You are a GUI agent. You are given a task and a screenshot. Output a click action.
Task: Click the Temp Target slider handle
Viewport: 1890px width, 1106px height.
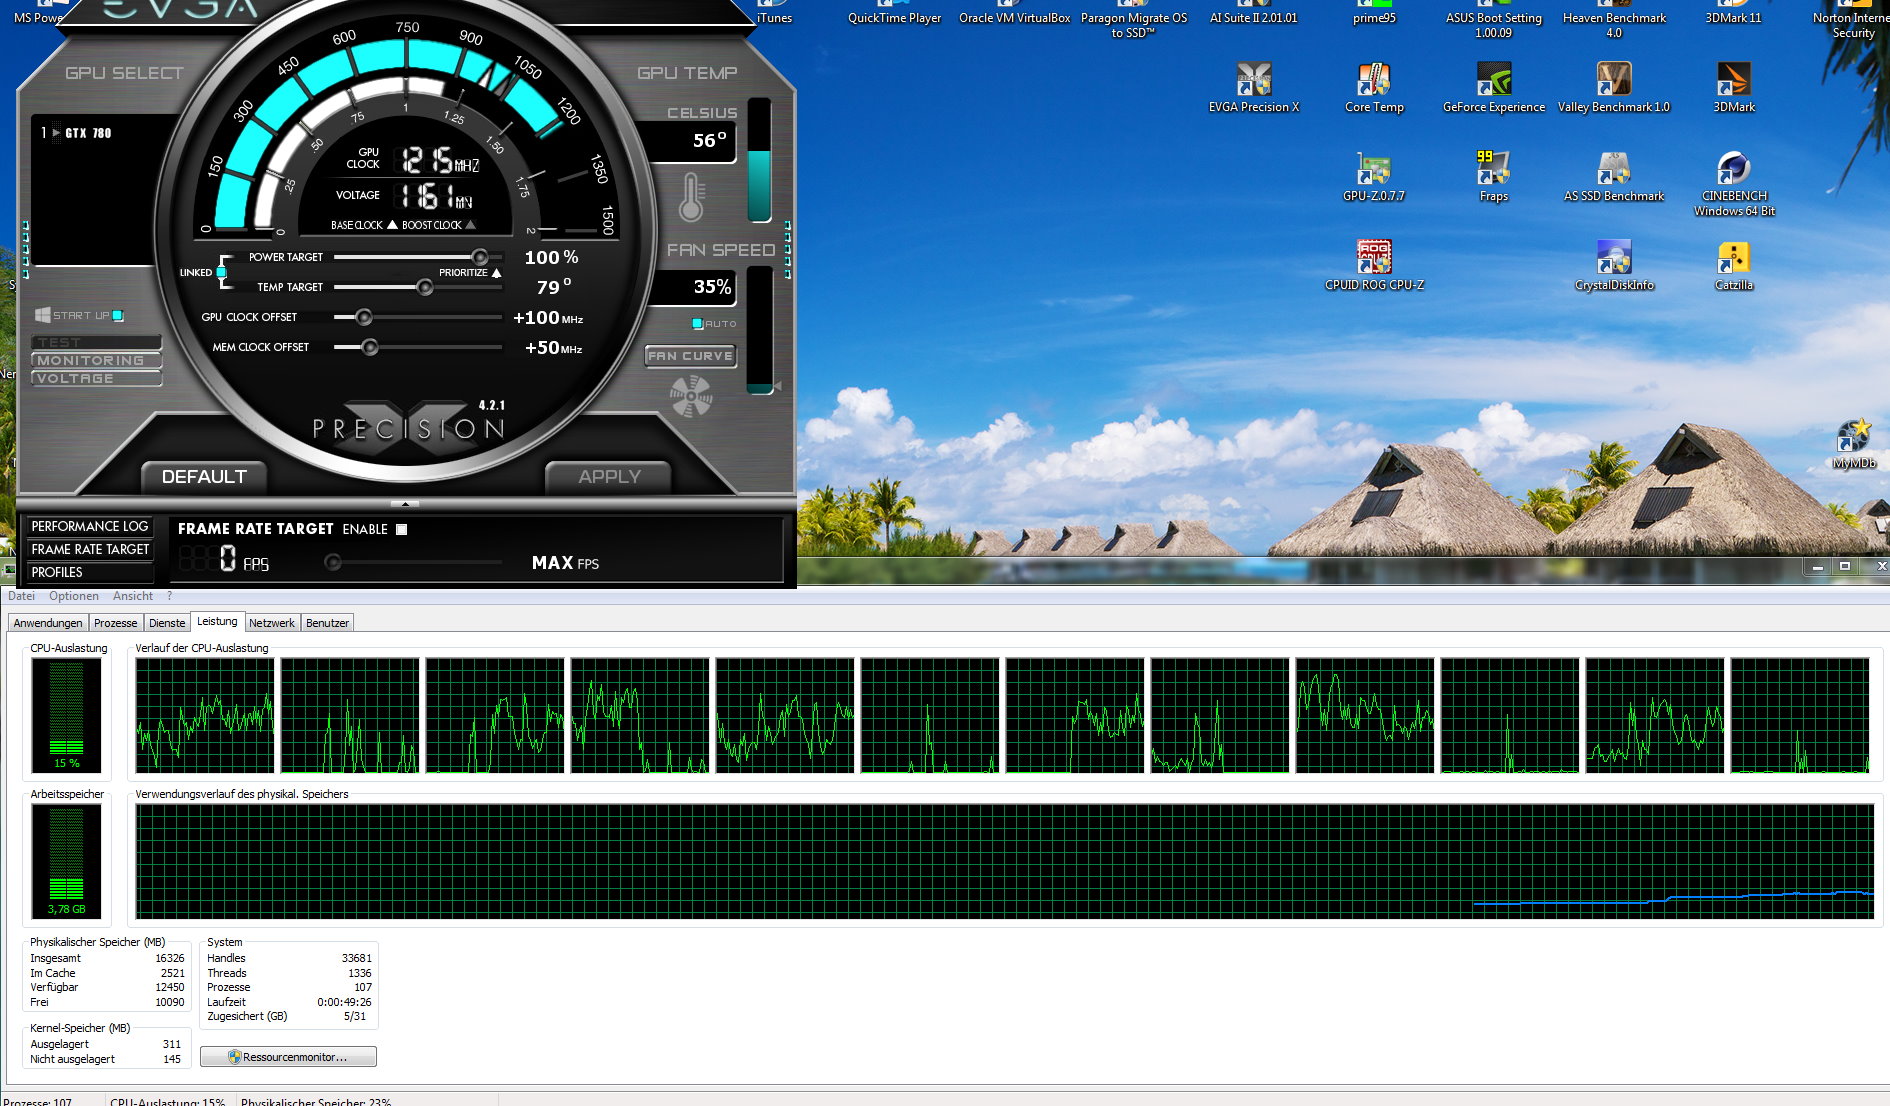425,287
